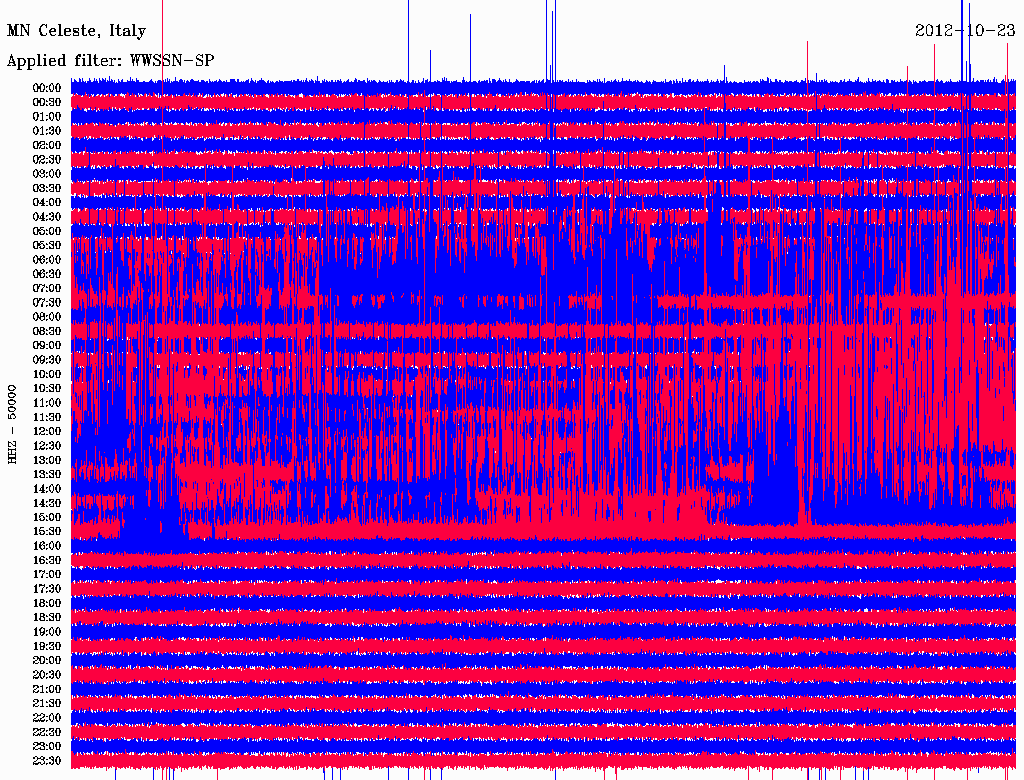Select the 15:30 time row label
1024x780 pixels.
[47, 532]
